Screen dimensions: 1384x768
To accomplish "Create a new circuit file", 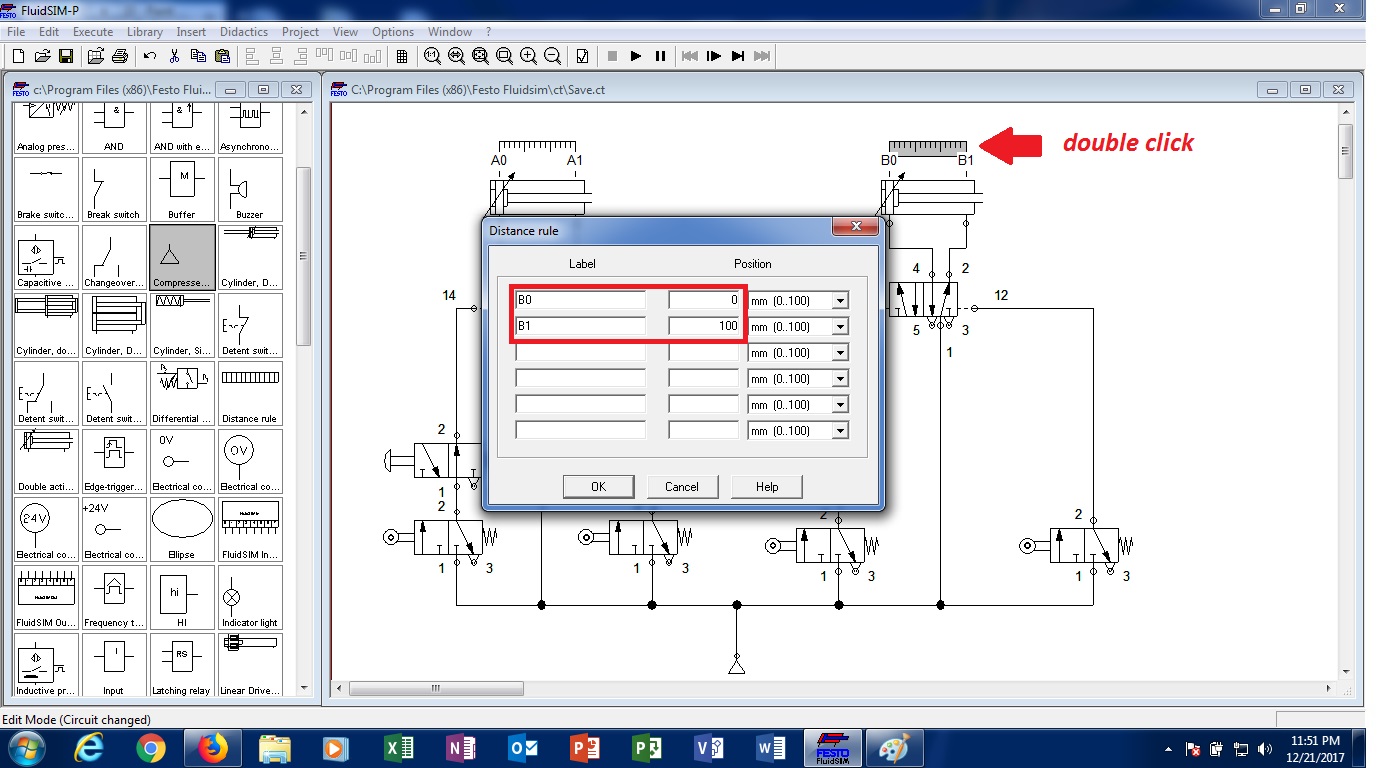I will tap(18, 56).
